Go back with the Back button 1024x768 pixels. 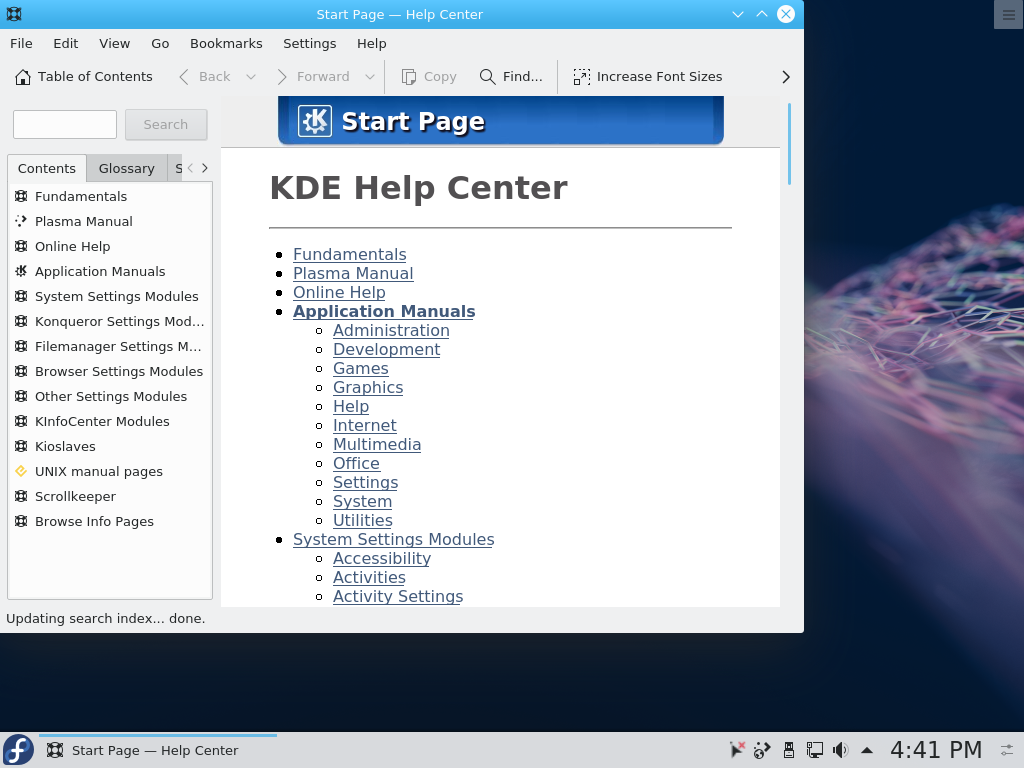(x=206, y=77)
